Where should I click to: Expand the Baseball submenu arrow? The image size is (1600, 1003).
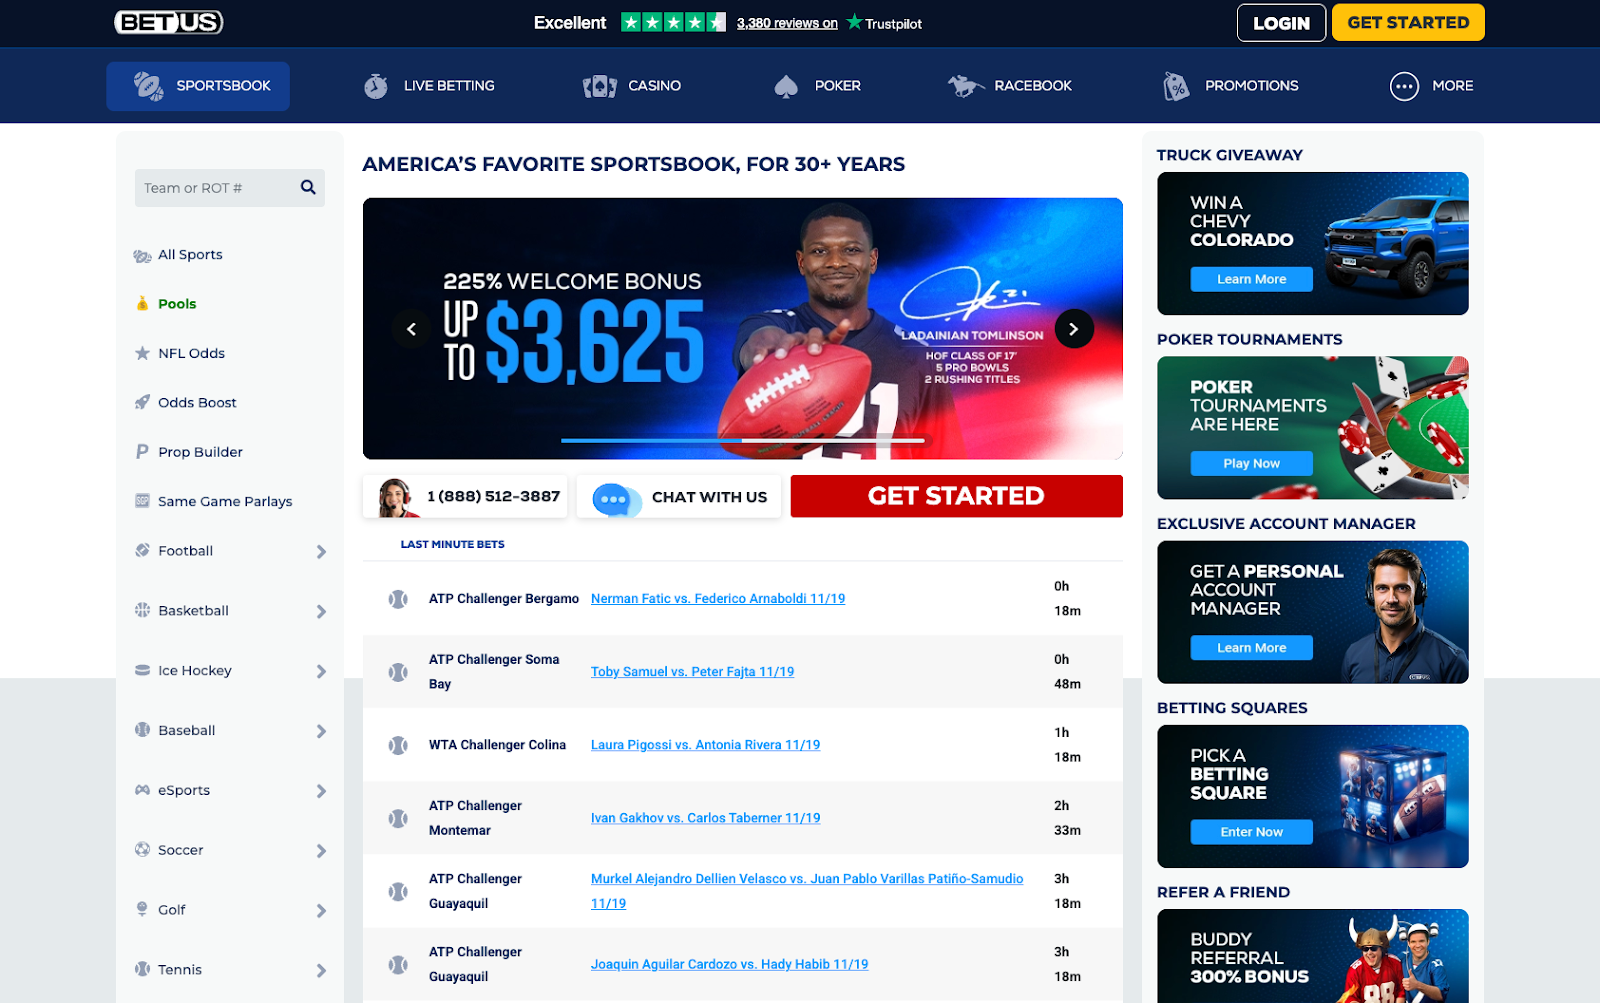[x=321, y=732]
